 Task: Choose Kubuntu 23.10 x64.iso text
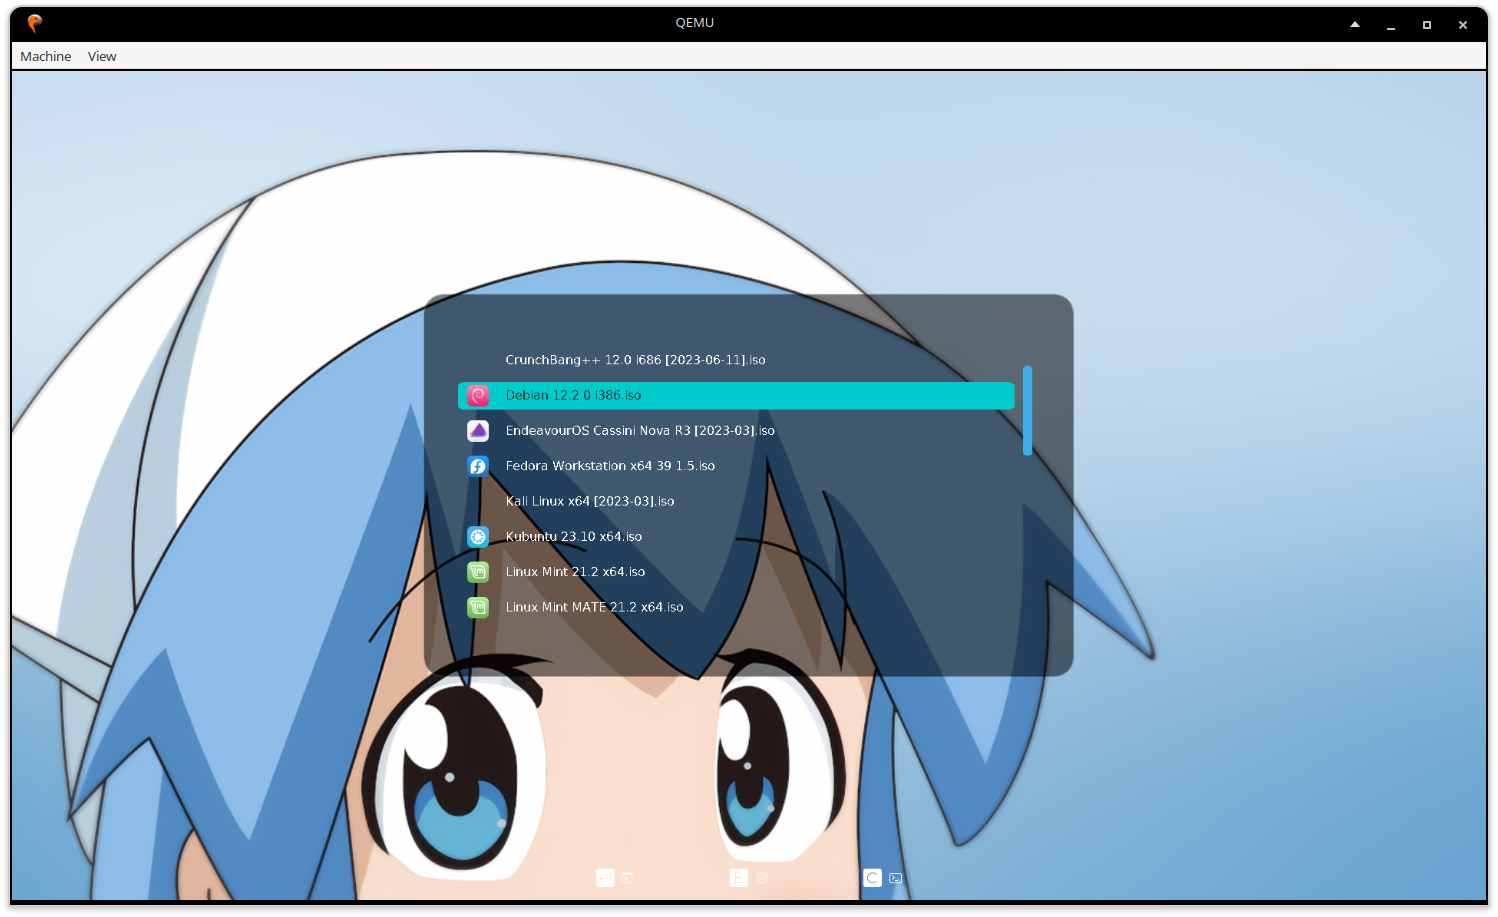pos(574,537)
